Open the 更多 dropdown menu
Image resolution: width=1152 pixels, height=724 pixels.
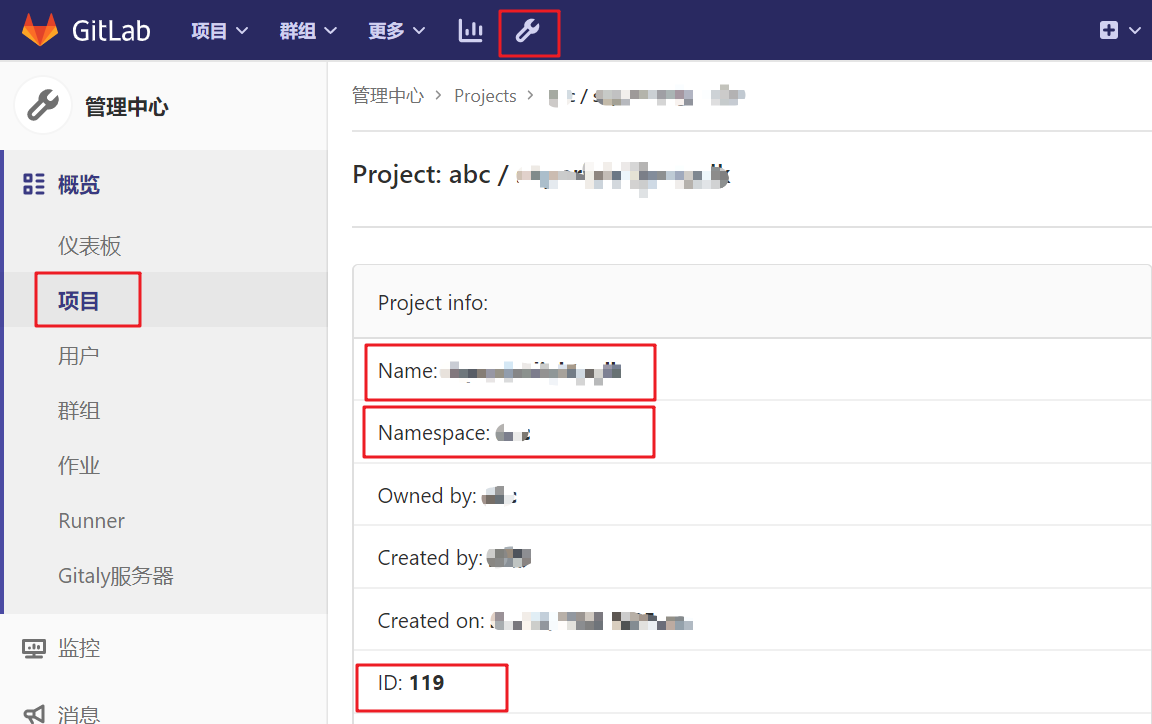pyautogui.click(x=395, y=31)
